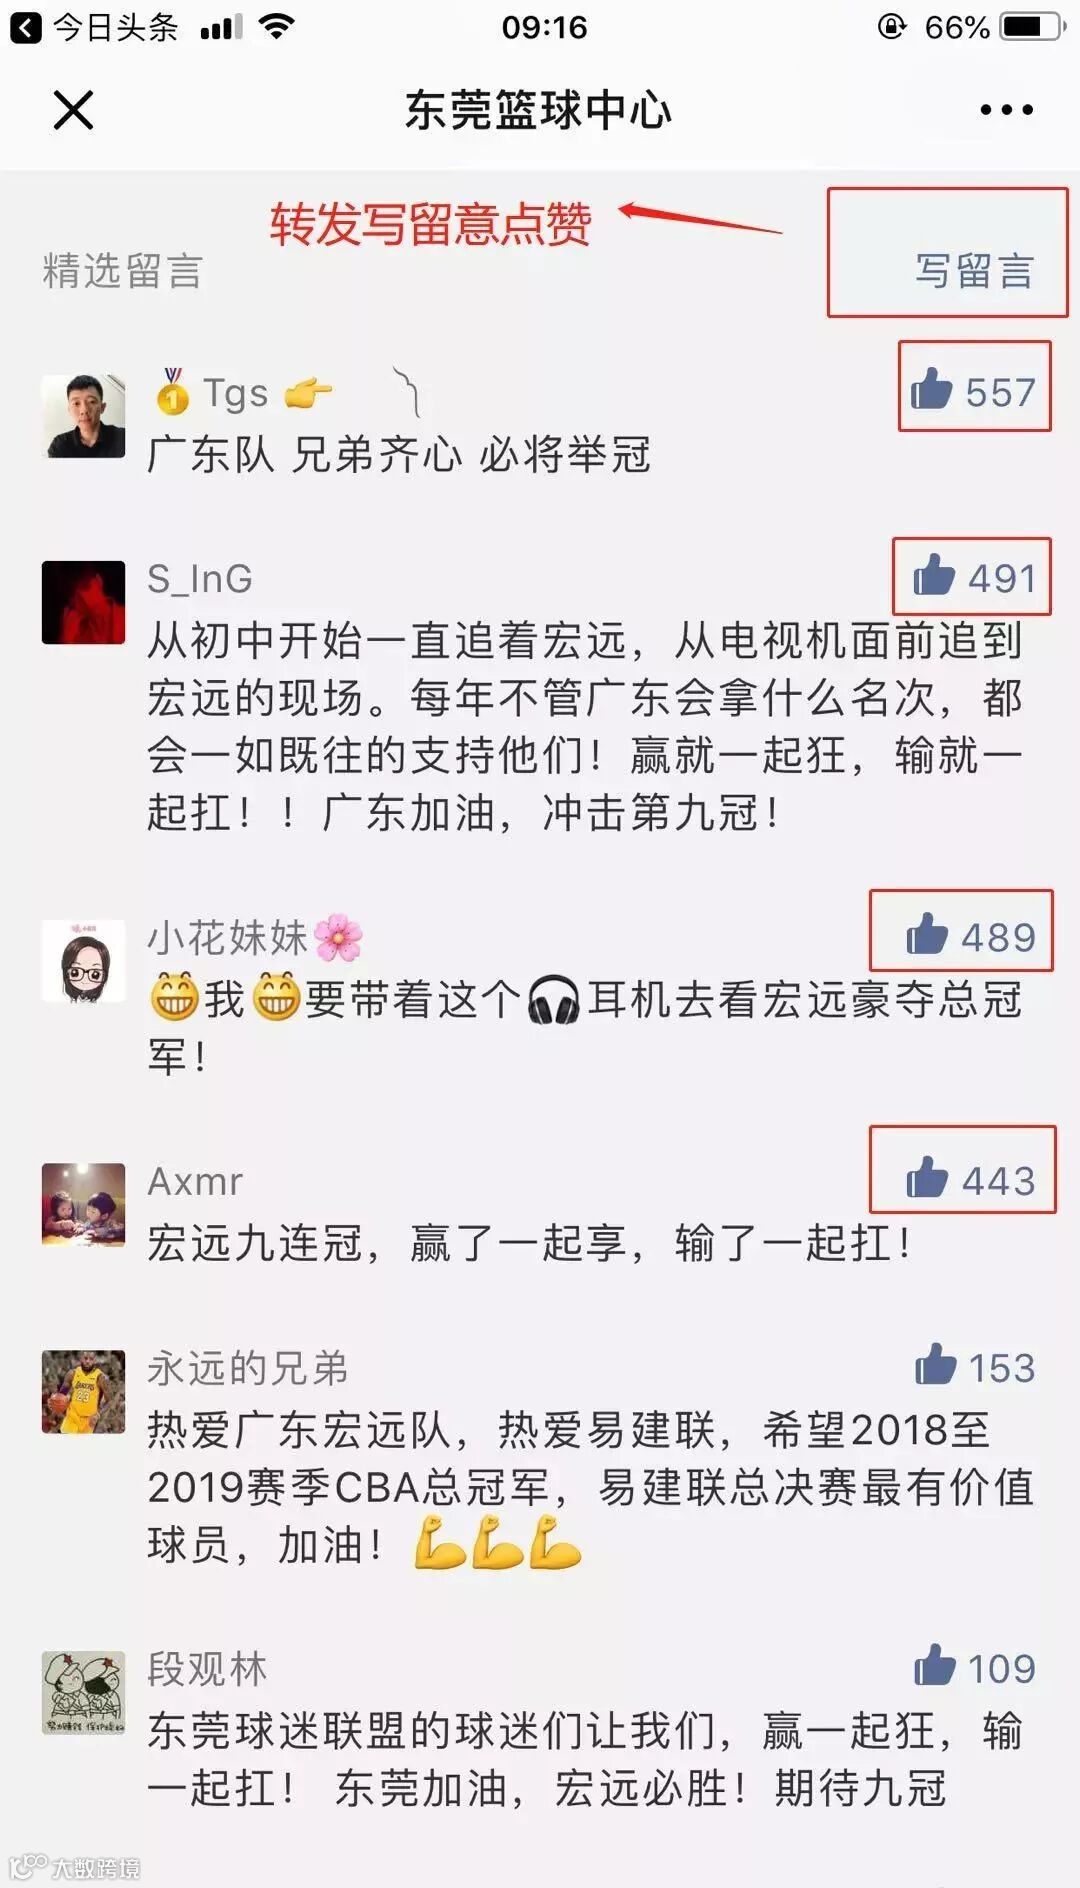Like Tgs's comment with 557 likes
1080x1888 pixels.
click(973, 391)
